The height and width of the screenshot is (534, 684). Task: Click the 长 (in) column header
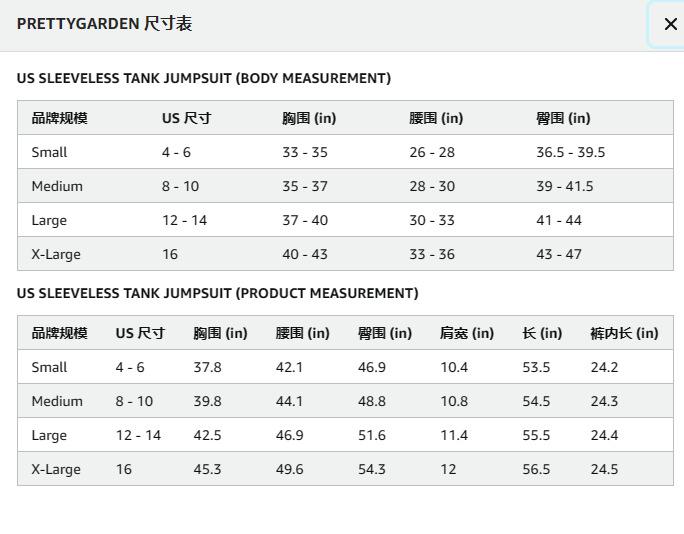point(542,333)
